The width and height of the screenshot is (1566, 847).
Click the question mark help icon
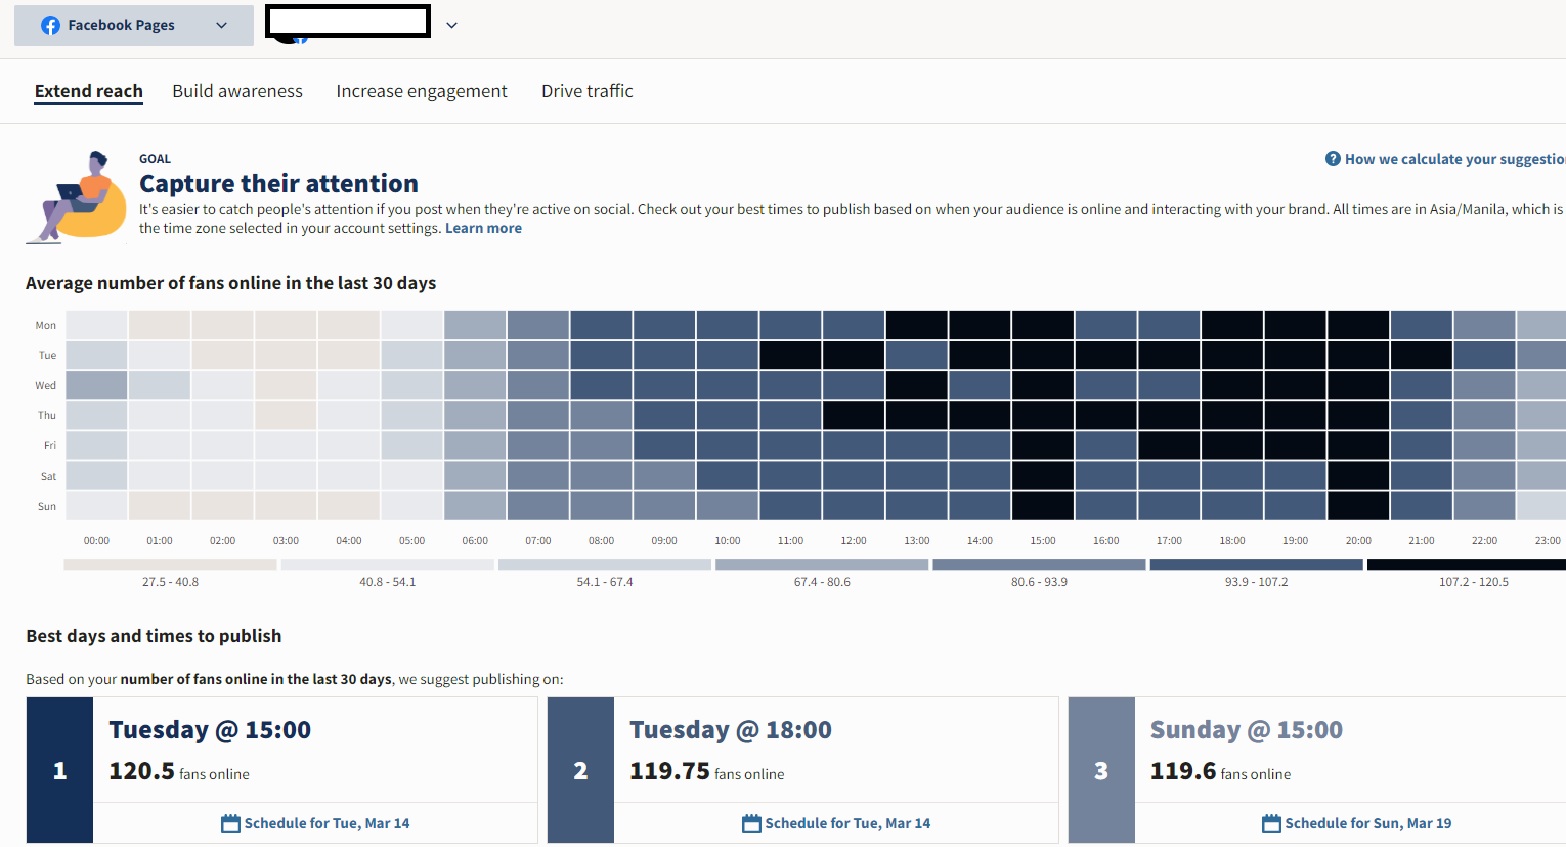tap(1333, 159)
